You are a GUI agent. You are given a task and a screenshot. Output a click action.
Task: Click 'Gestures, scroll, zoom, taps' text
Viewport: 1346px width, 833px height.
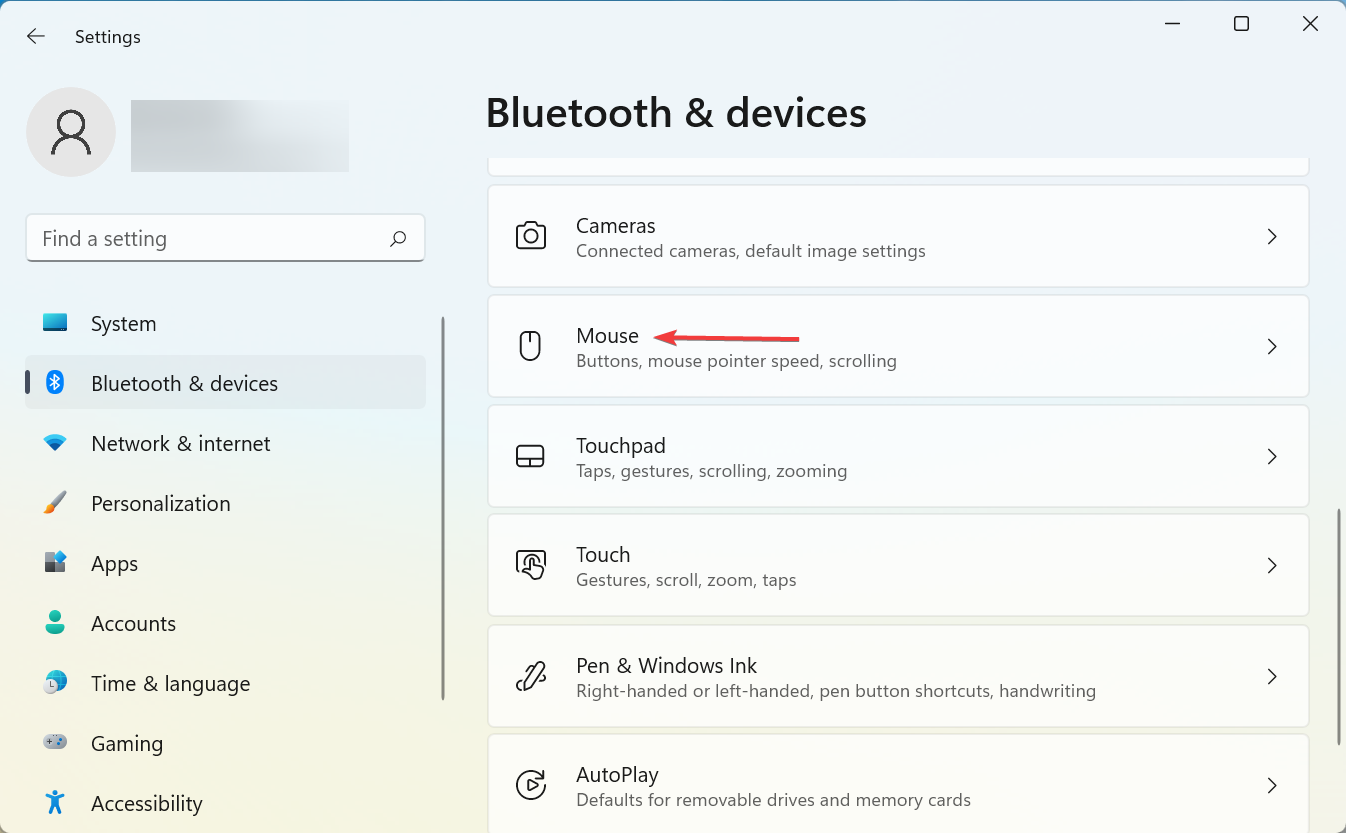pyautogui.click(x=686, y=580)
